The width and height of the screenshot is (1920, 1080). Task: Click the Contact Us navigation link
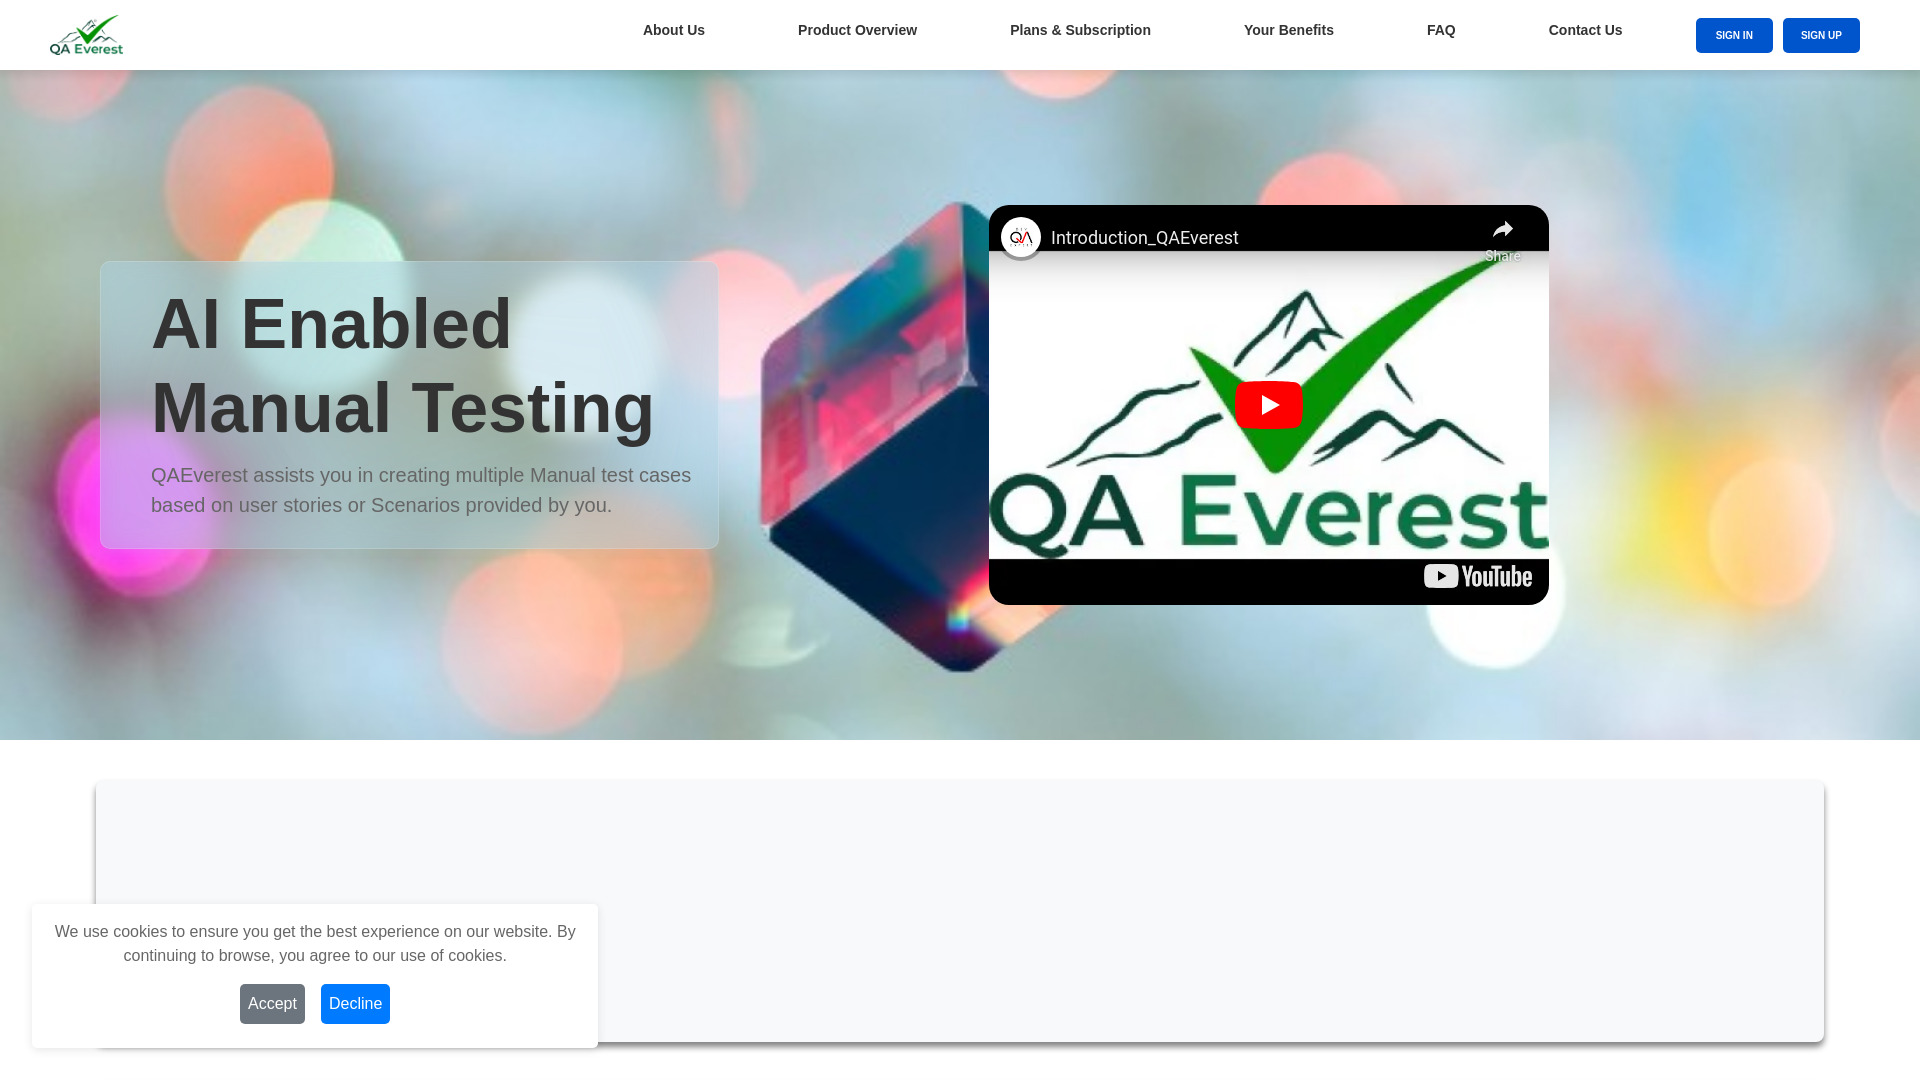[1585, 29]
